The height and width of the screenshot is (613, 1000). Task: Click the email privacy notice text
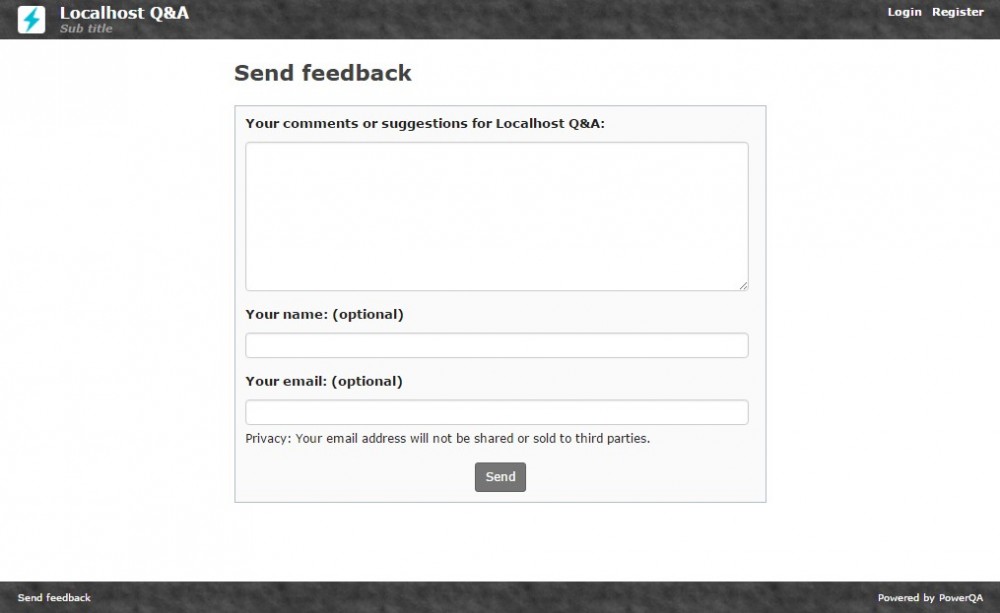tap(447, 438)
